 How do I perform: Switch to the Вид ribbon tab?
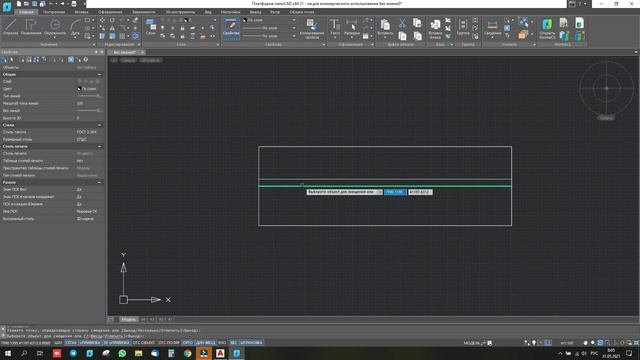tap(208, 12)
